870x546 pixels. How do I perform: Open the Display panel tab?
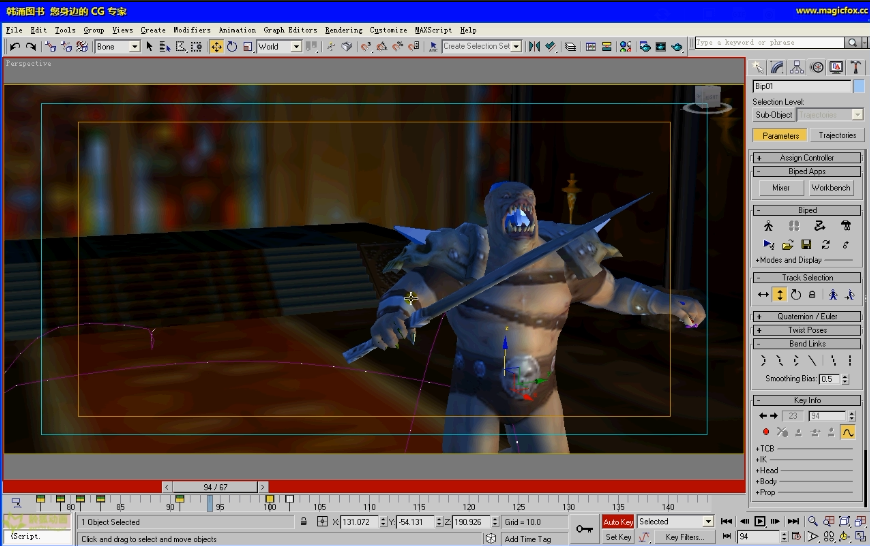coord(836,68)
